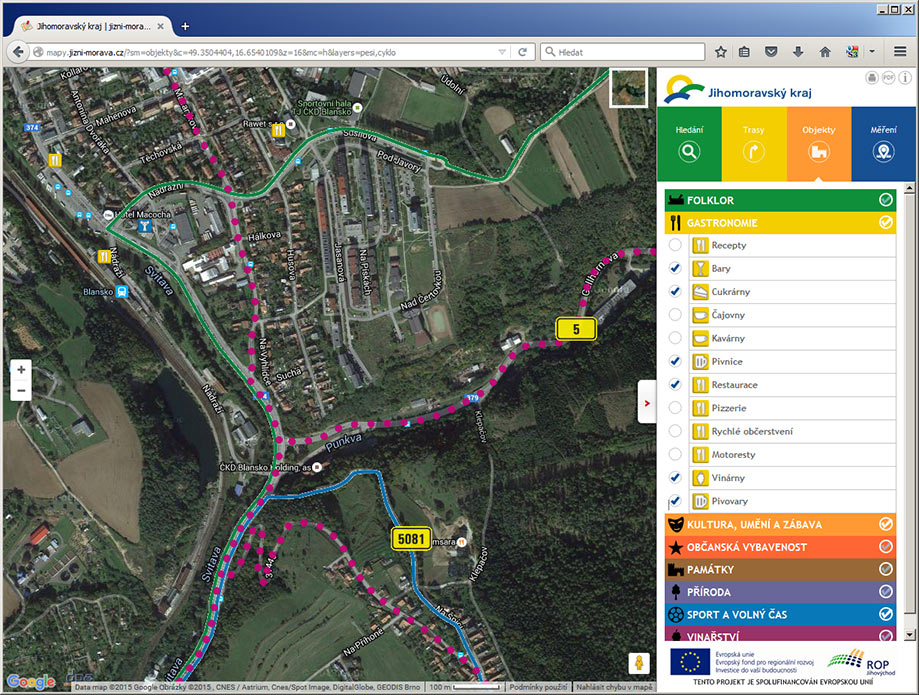This screenshot has width=919, height=695.
Task: Open the info icon in panel
Action: pyautogui.click(x=905, y=77)
